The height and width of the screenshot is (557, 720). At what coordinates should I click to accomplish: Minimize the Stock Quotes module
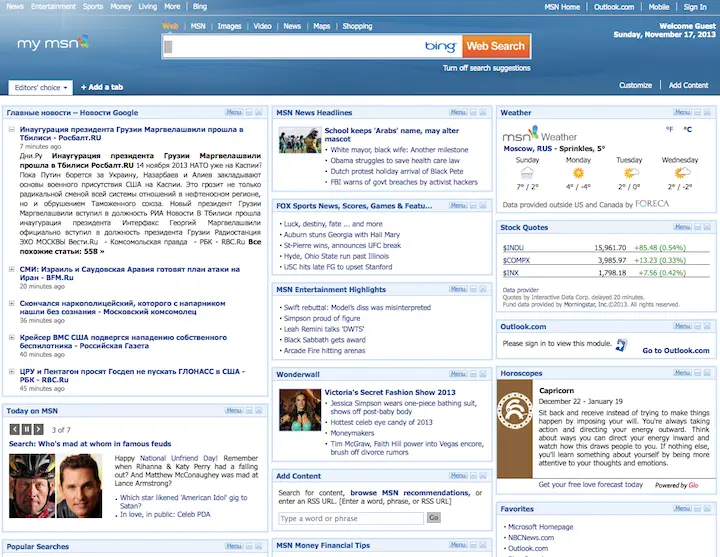pyautogui.click(x=697, y=227)
